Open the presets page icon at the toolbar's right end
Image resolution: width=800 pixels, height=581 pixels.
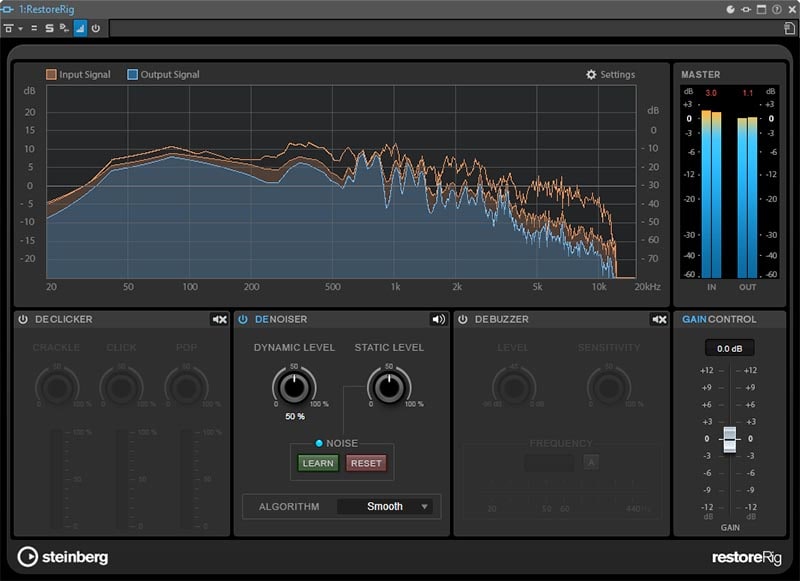789,29
